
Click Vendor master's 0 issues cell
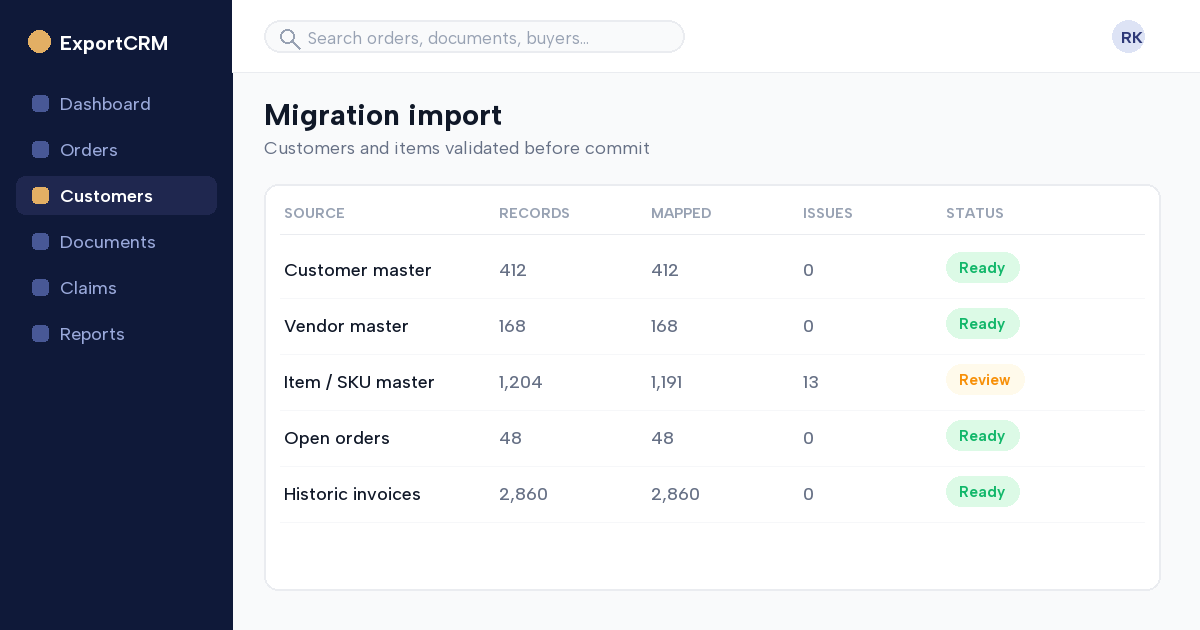pos(808,326)
